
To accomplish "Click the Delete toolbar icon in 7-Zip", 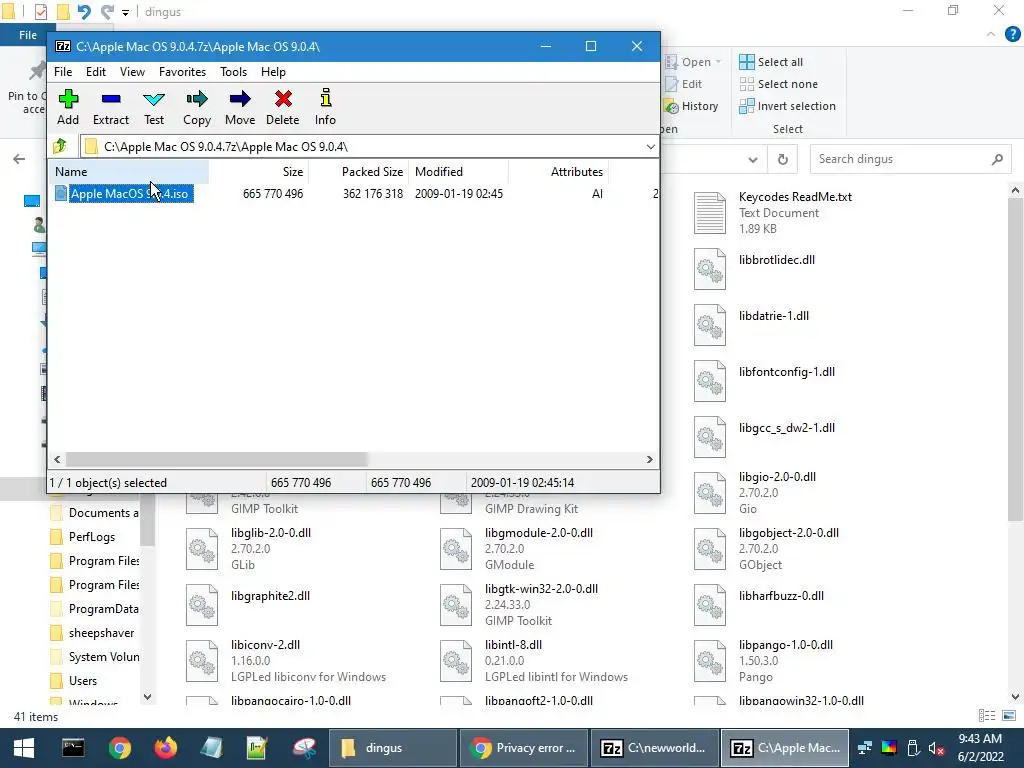I will click(x=283, y=107).
